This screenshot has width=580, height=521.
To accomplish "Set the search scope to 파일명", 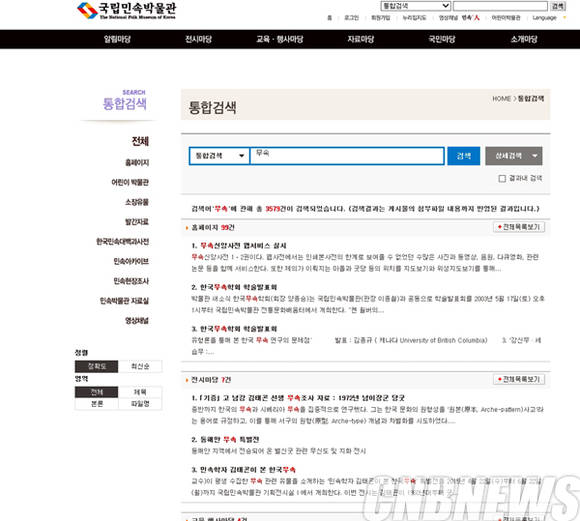I will (140, 404).
